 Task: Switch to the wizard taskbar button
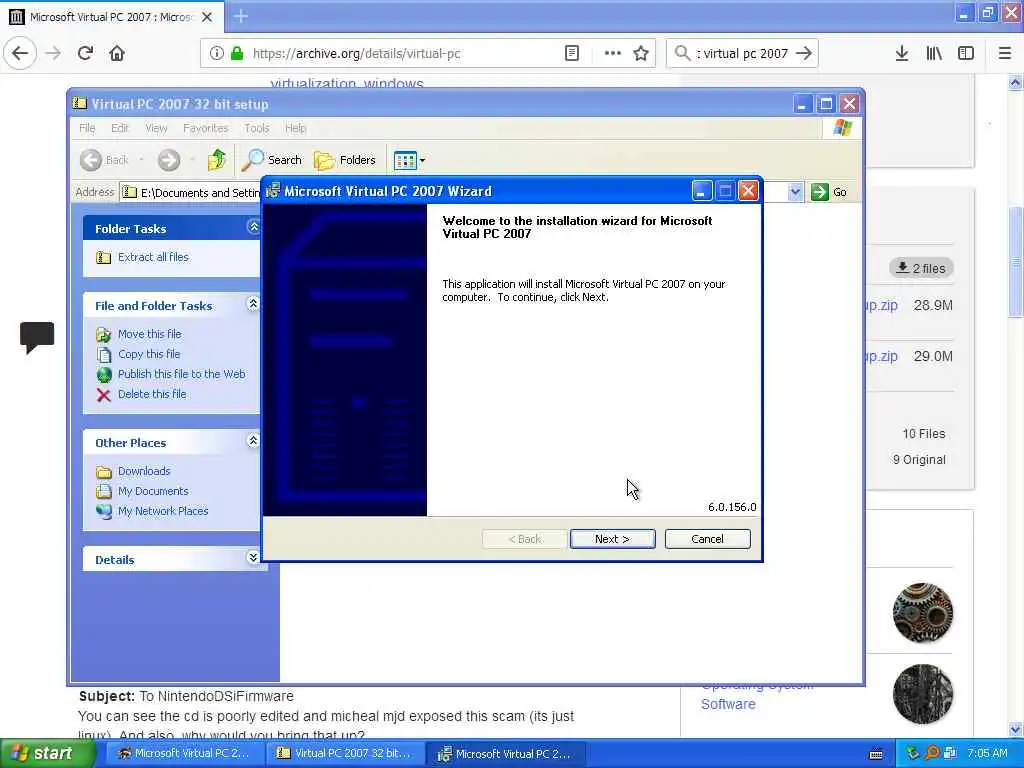pos(505,754)
